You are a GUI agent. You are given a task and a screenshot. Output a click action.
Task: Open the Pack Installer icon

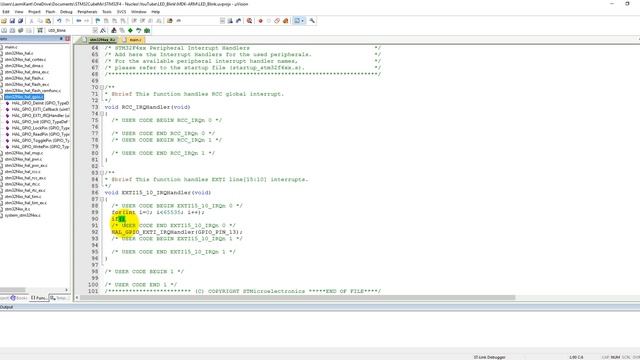[x=147, y=31]
